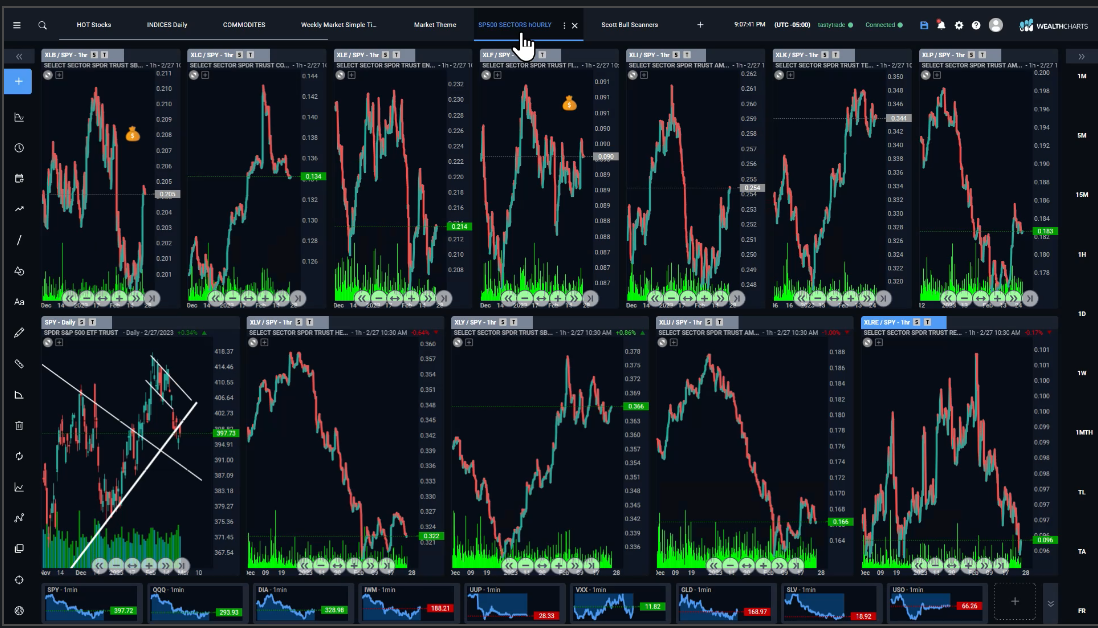This screenshot has height=628, width=1098.
Task: Open the line chart analysis tool
Action: click(19, 487)
